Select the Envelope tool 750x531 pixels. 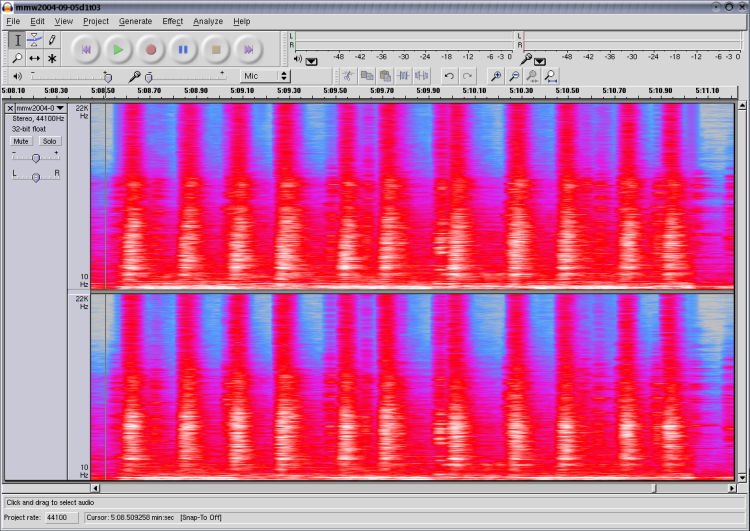point(34,40)
